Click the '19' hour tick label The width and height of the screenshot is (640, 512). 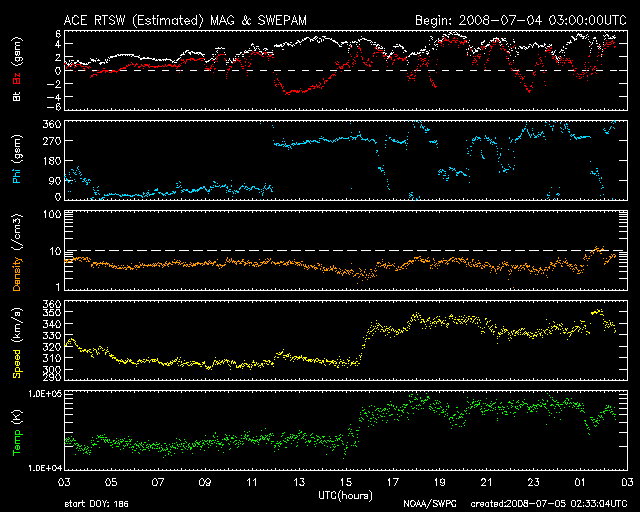coord(440,483)
